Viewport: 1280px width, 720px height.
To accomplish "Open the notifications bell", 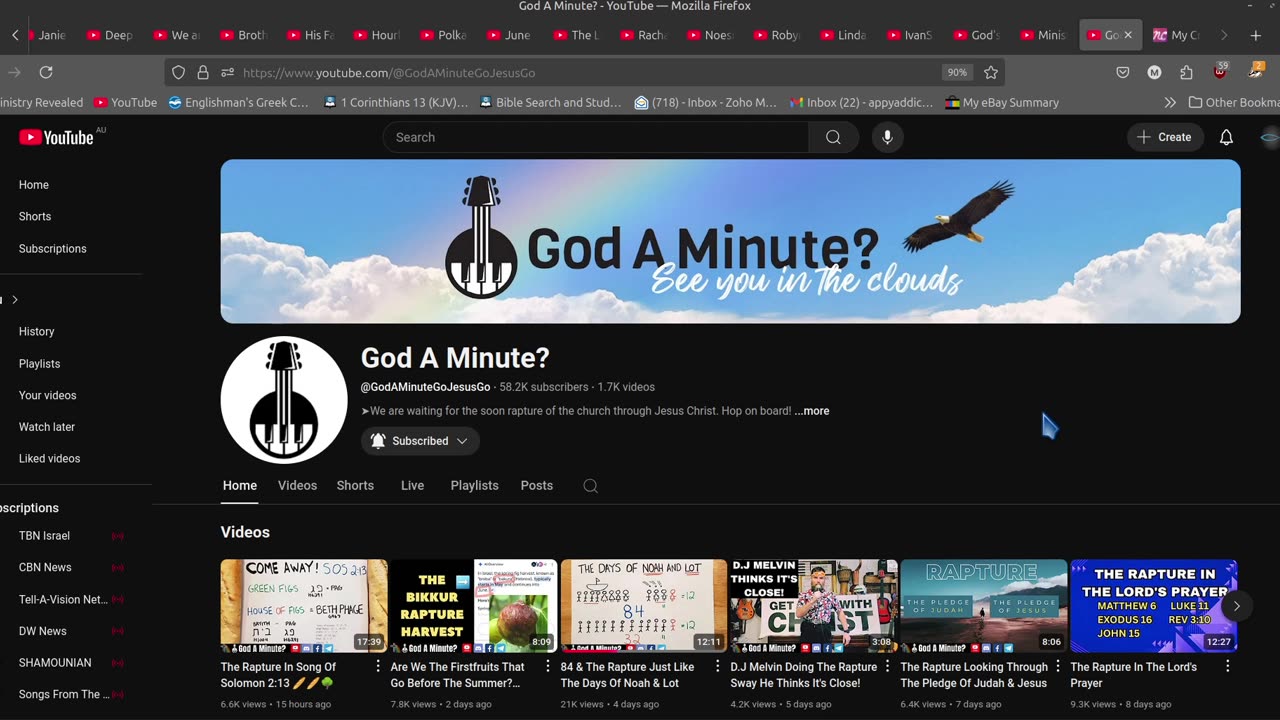I will pos(1226,137).
